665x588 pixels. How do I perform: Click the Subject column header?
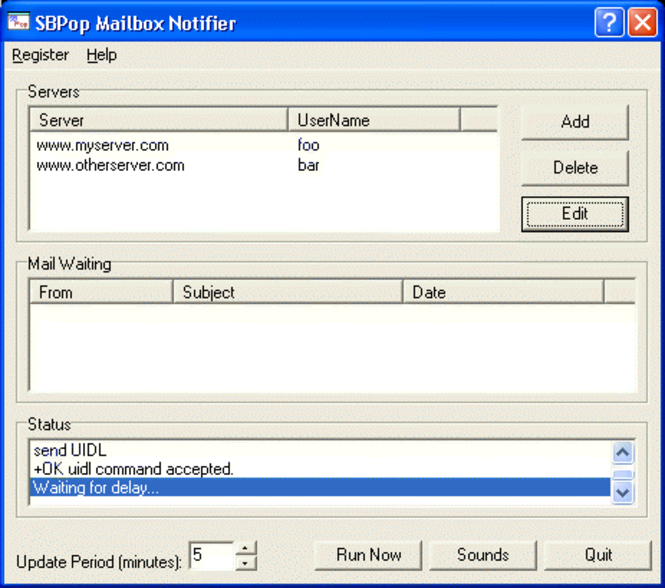click(288, 292)
